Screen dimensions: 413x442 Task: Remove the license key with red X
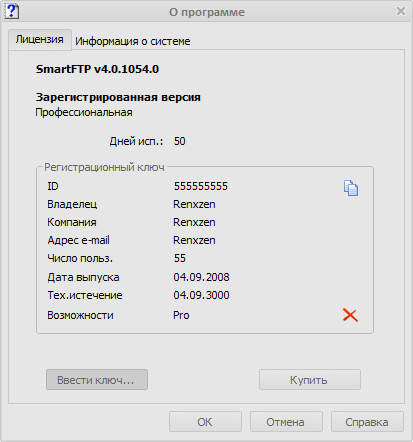(x=350, y=315)
